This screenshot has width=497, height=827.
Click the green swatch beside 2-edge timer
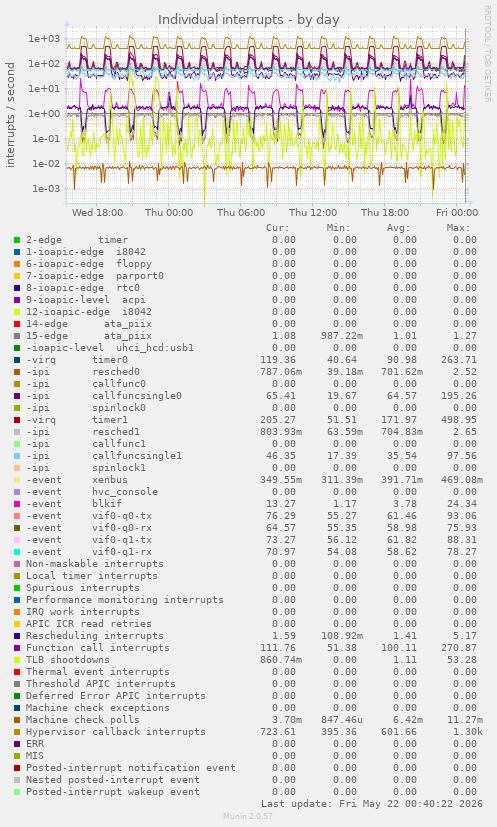17,240
